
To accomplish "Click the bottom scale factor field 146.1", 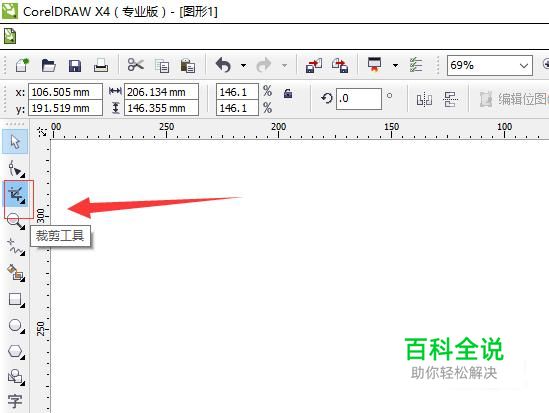I will click(237, 108).
